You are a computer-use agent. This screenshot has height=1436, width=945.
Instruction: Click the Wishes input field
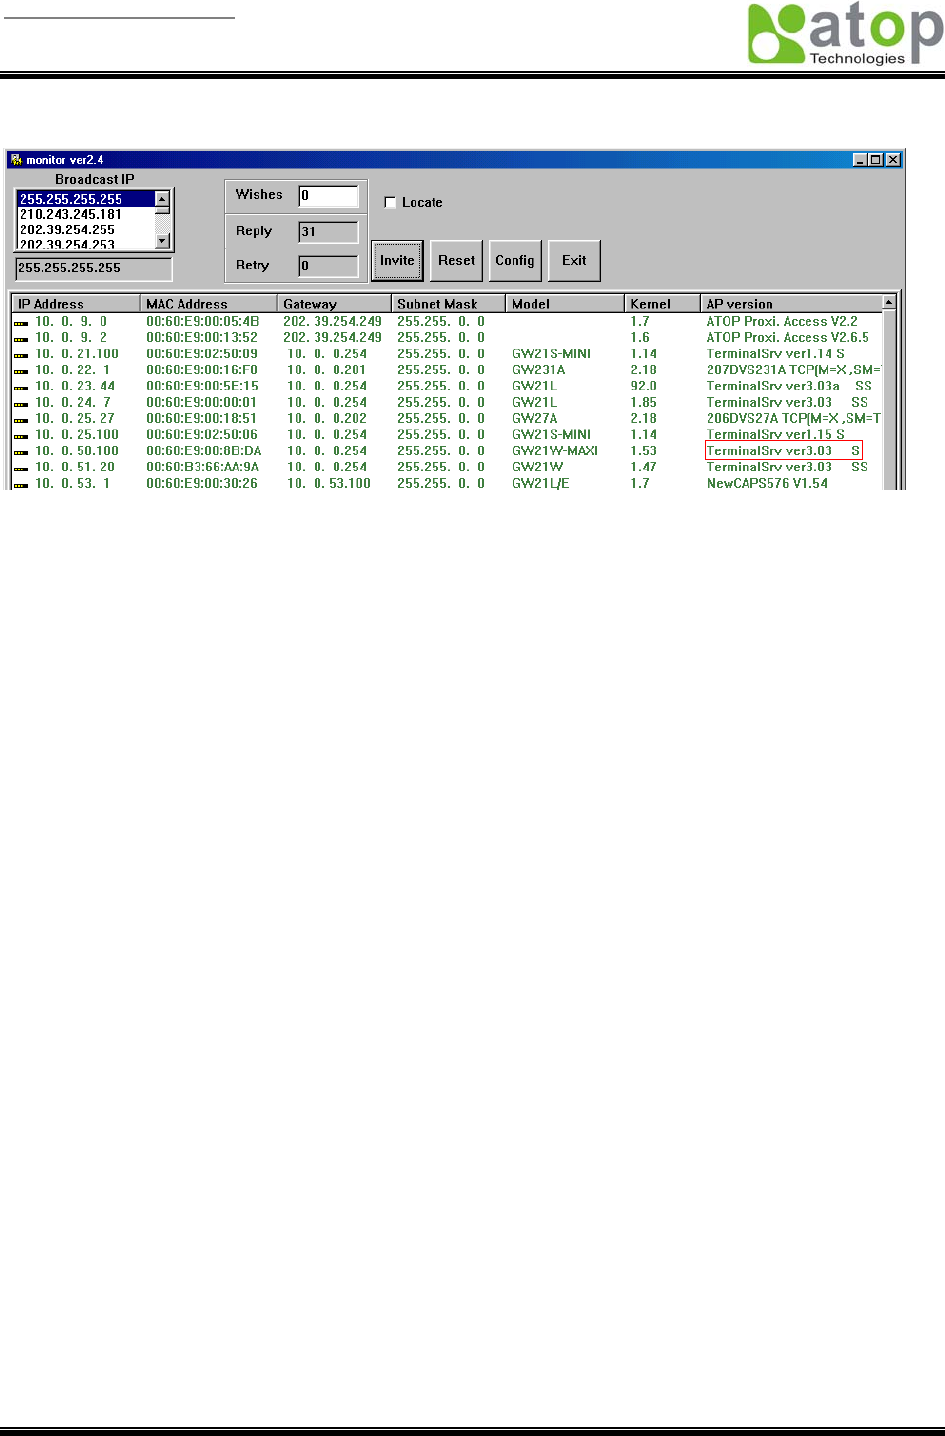328,196
